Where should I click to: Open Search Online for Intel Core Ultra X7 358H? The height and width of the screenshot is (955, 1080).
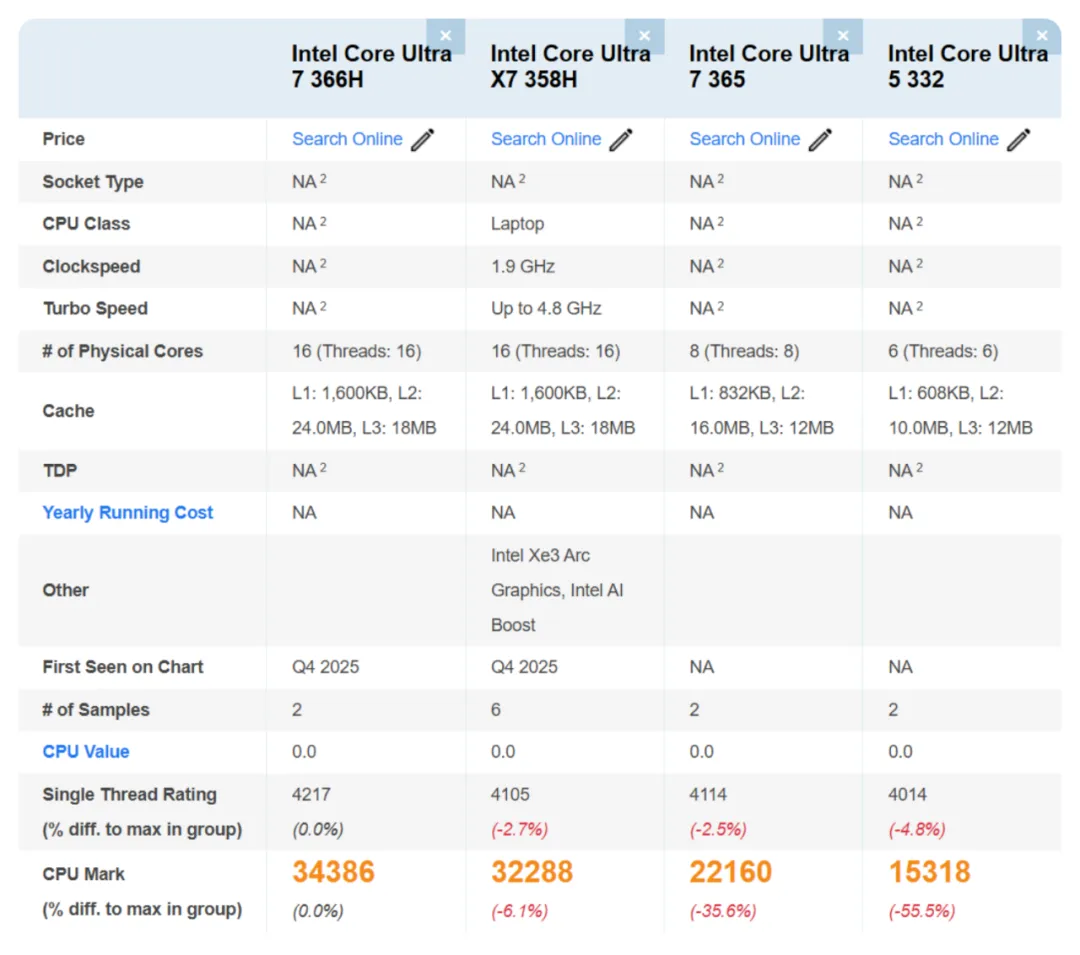(546, 139)
